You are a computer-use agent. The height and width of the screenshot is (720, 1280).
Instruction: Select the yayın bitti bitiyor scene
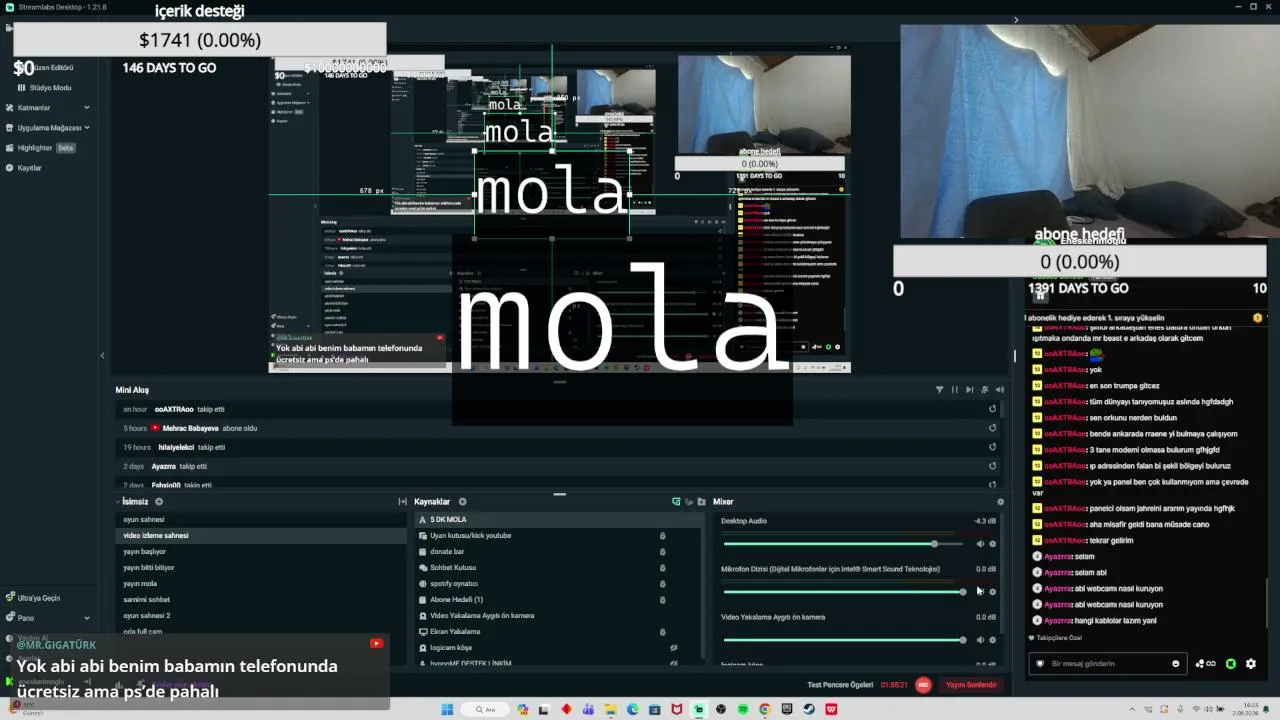coord(262,568)
